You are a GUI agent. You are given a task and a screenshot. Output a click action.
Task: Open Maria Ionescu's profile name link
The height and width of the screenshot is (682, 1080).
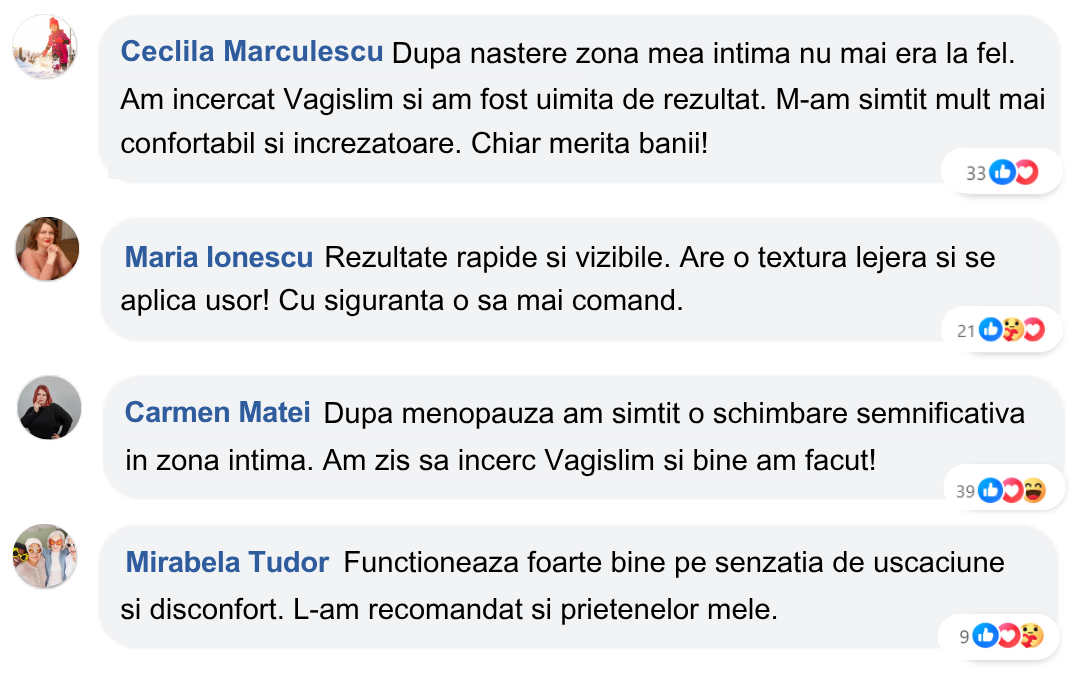click(219, 258)
